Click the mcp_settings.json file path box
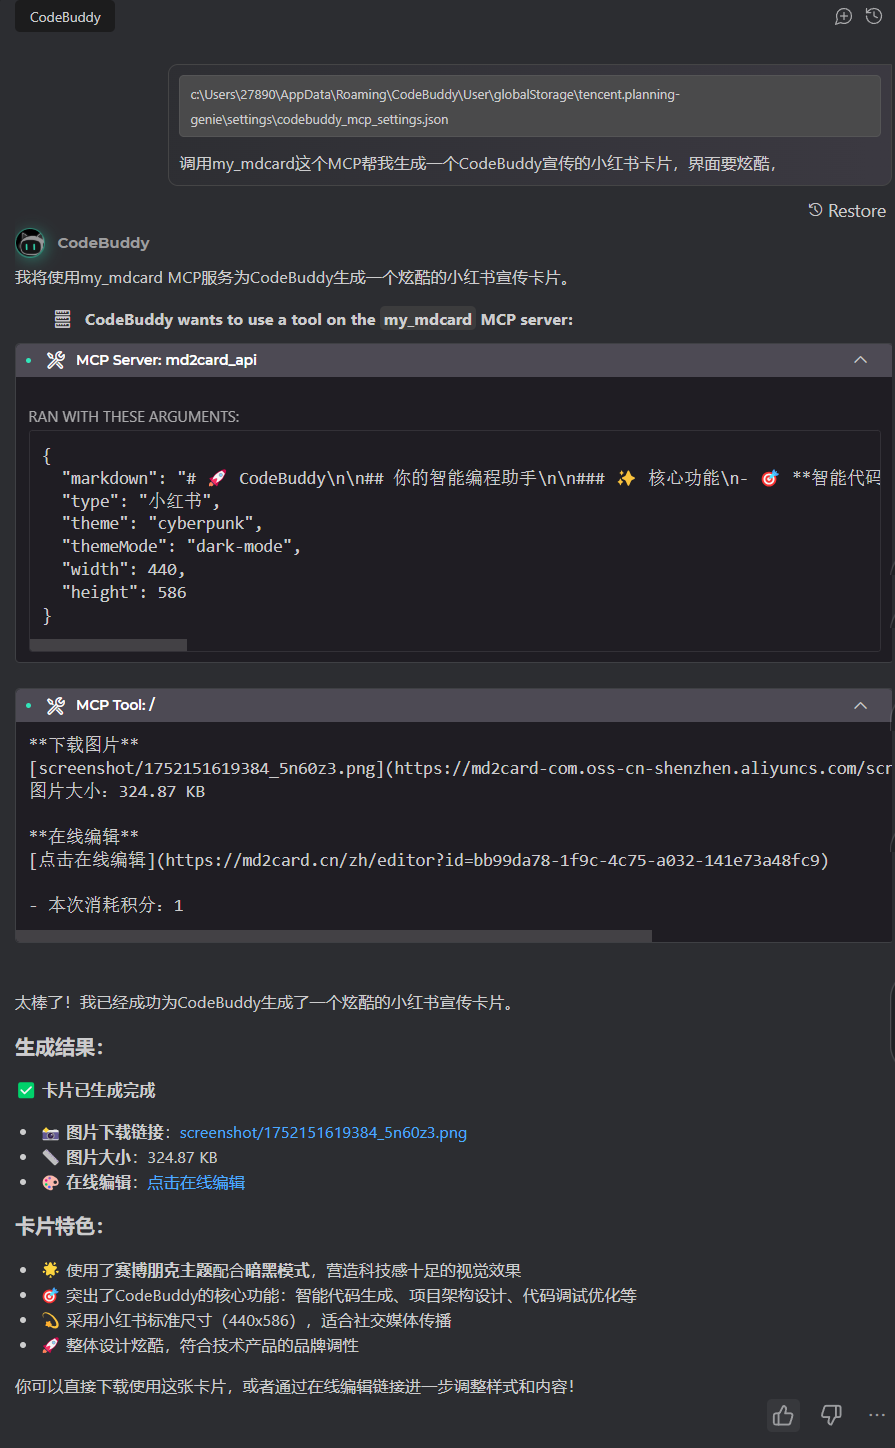This screenshot has height=1448, width=895. tap(529, 105)
